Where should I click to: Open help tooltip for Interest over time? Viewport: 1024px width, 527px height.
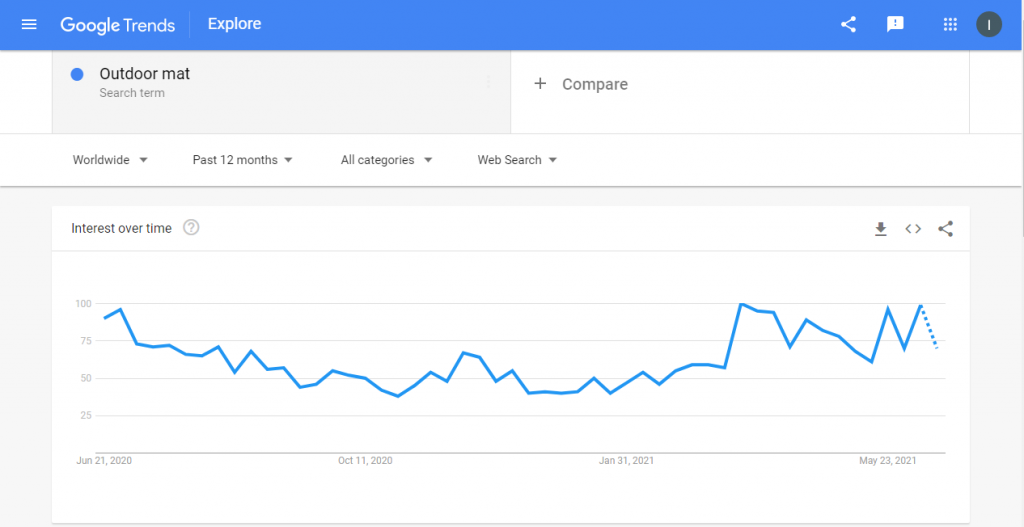(191, 228)
